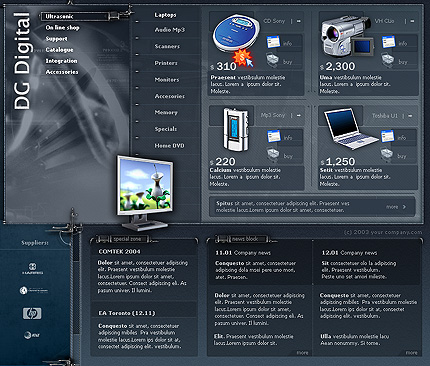Screen dimensions: 430x366
Task: Expand the Toshiba U1 arrow button
Action: [x=410, y=116]
